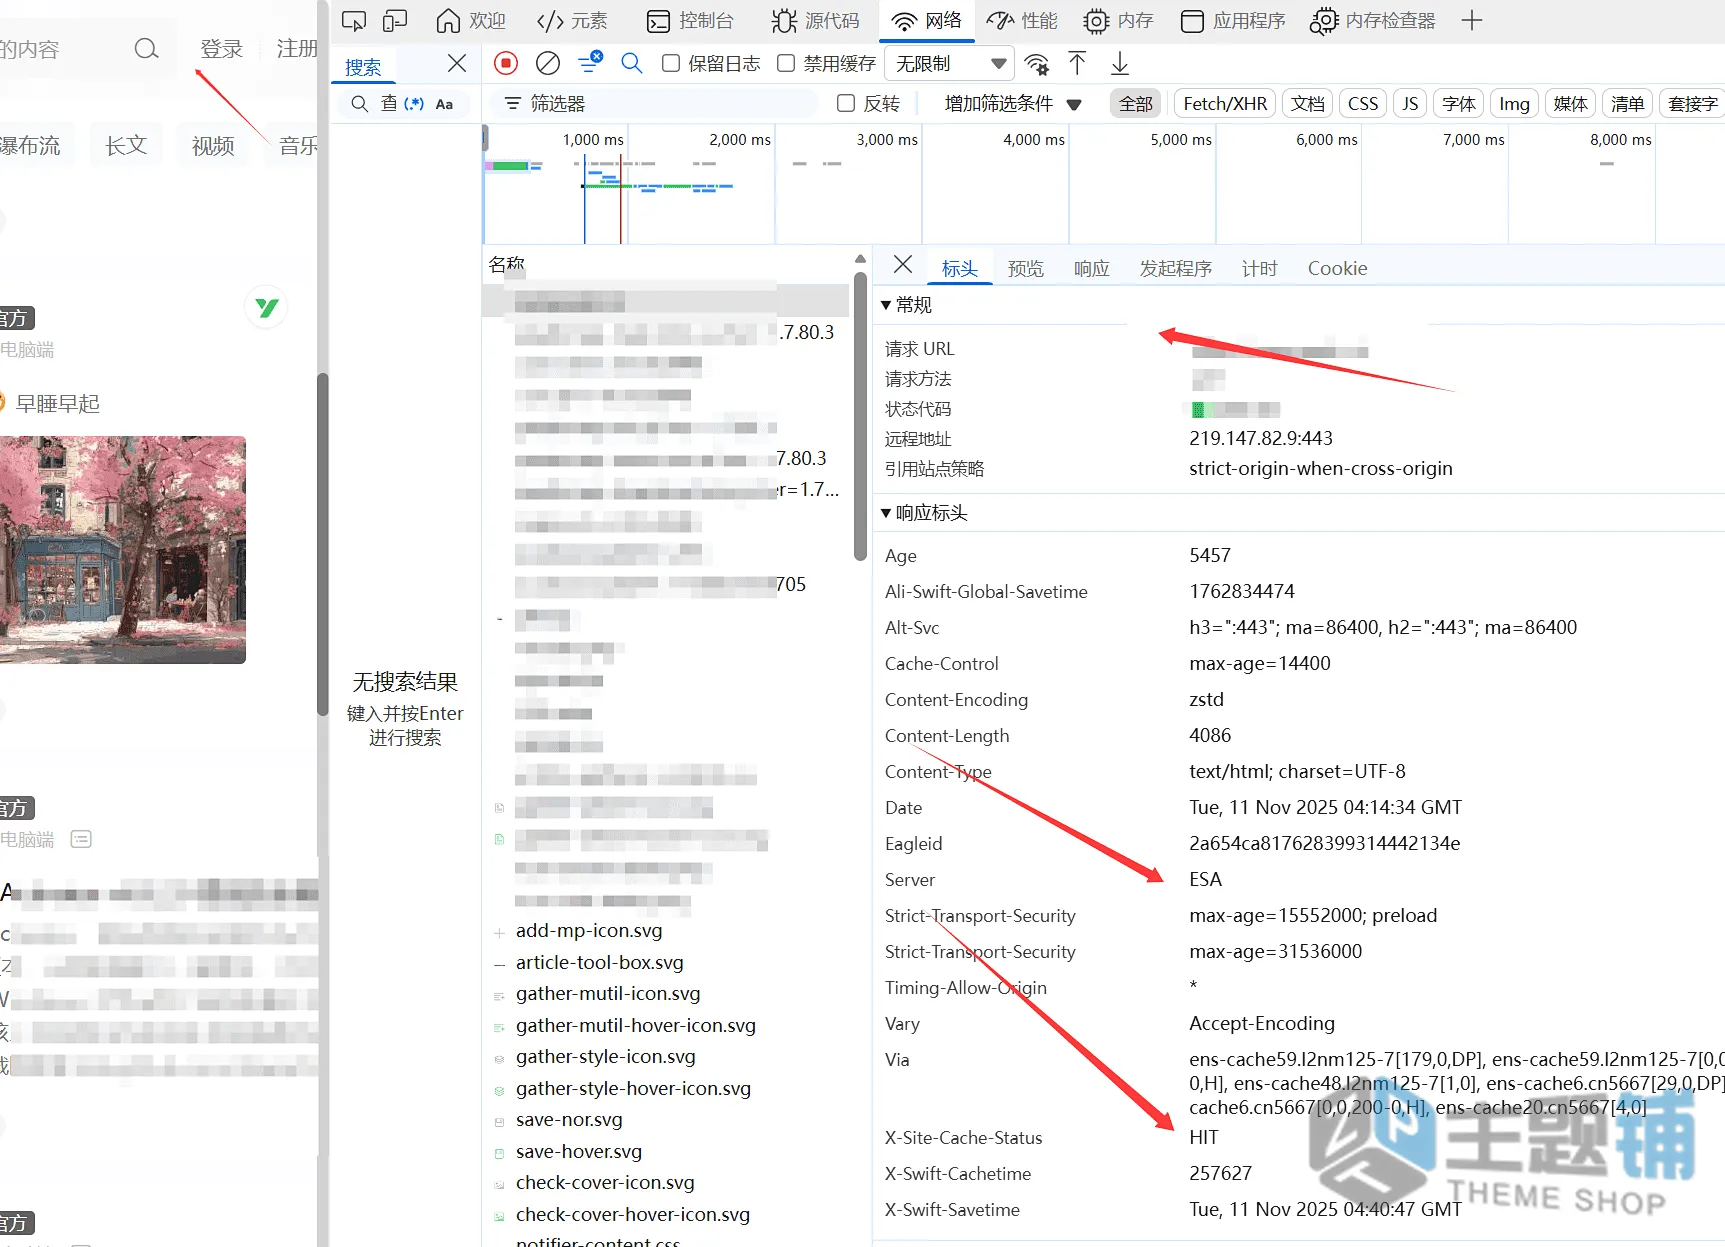This screenshot has height=1247, width=1725.
Task: Open the Memory (内存) tab
Action: (1119, 21)
